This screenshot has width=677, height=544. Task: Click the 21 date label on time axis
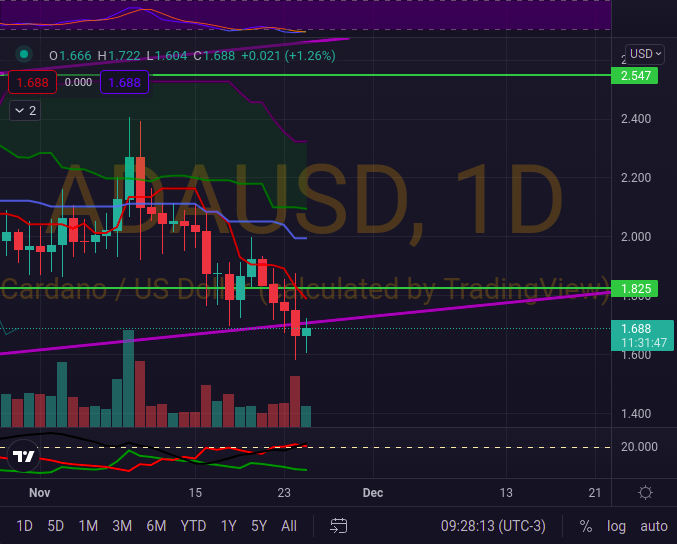[x=595, y=493]
